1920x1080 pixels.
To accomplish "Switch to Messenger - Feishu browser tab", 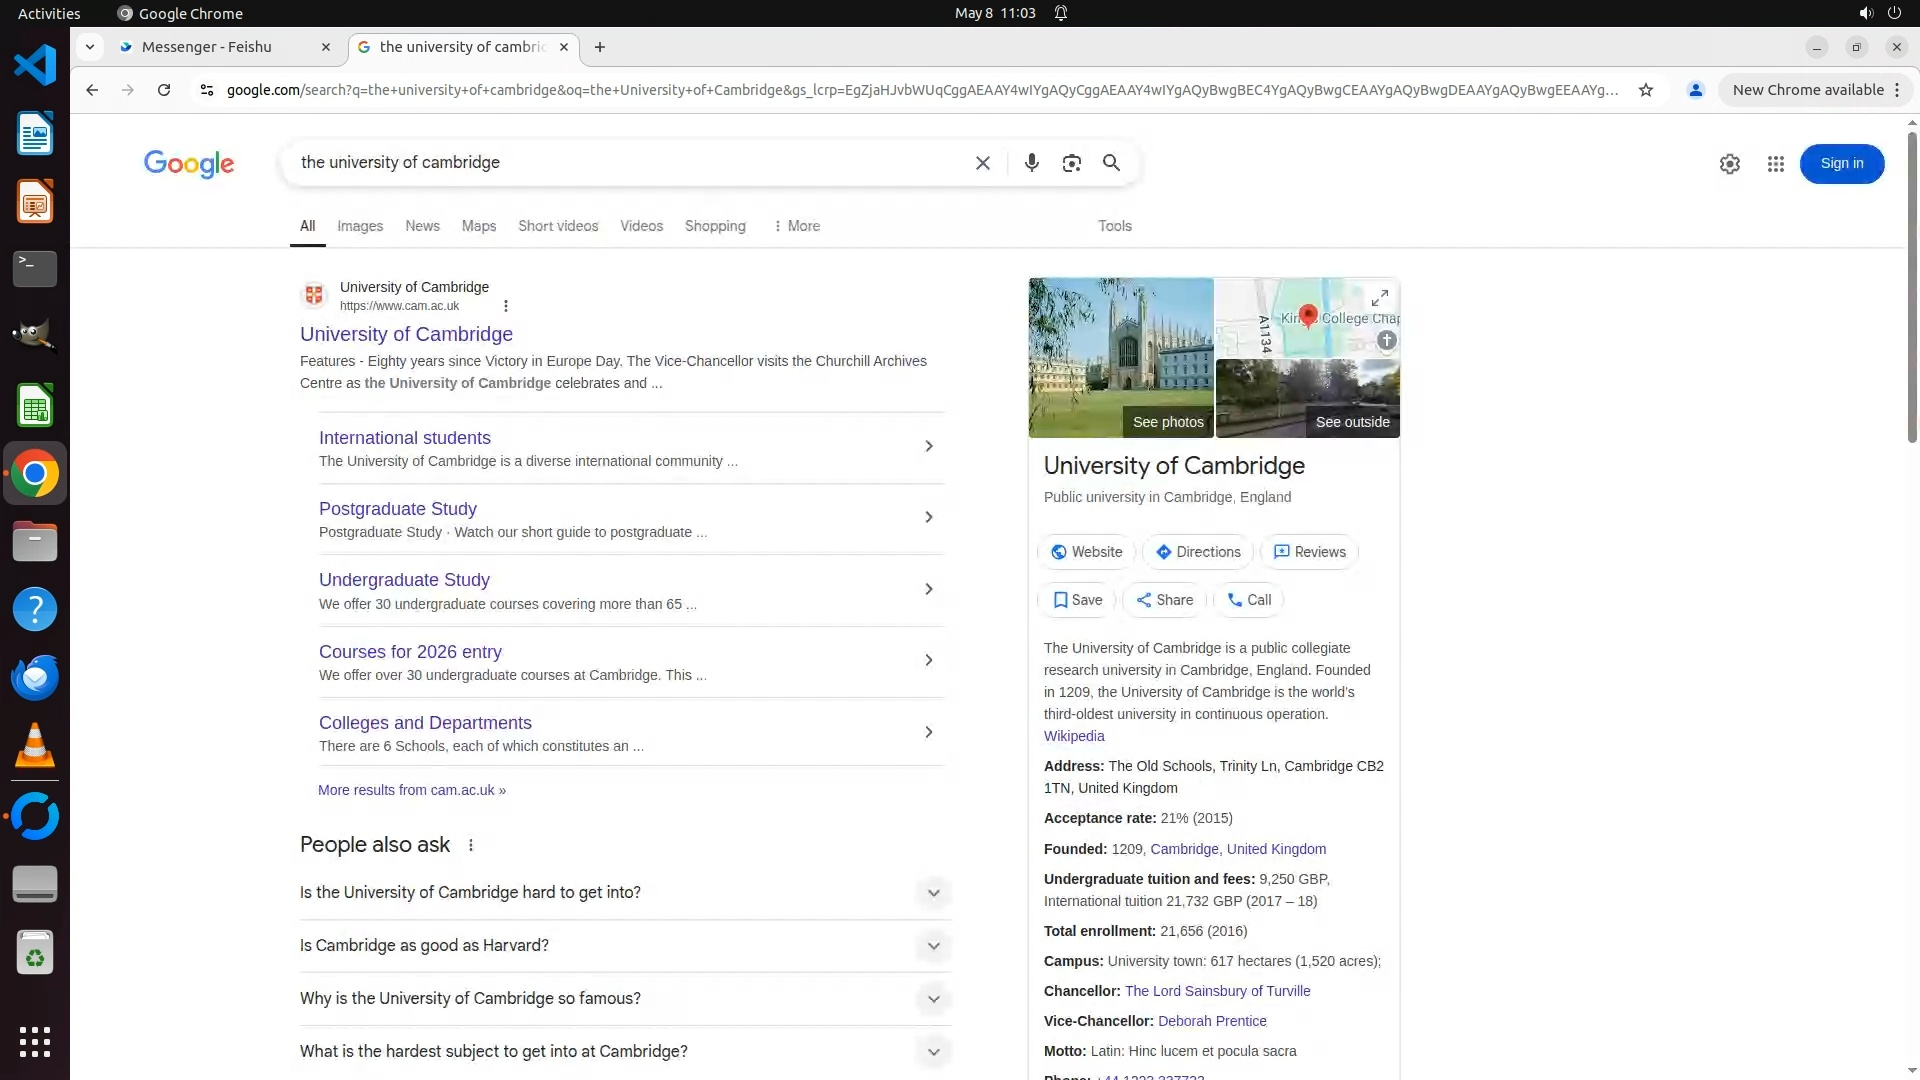I will tap(207, 47).
